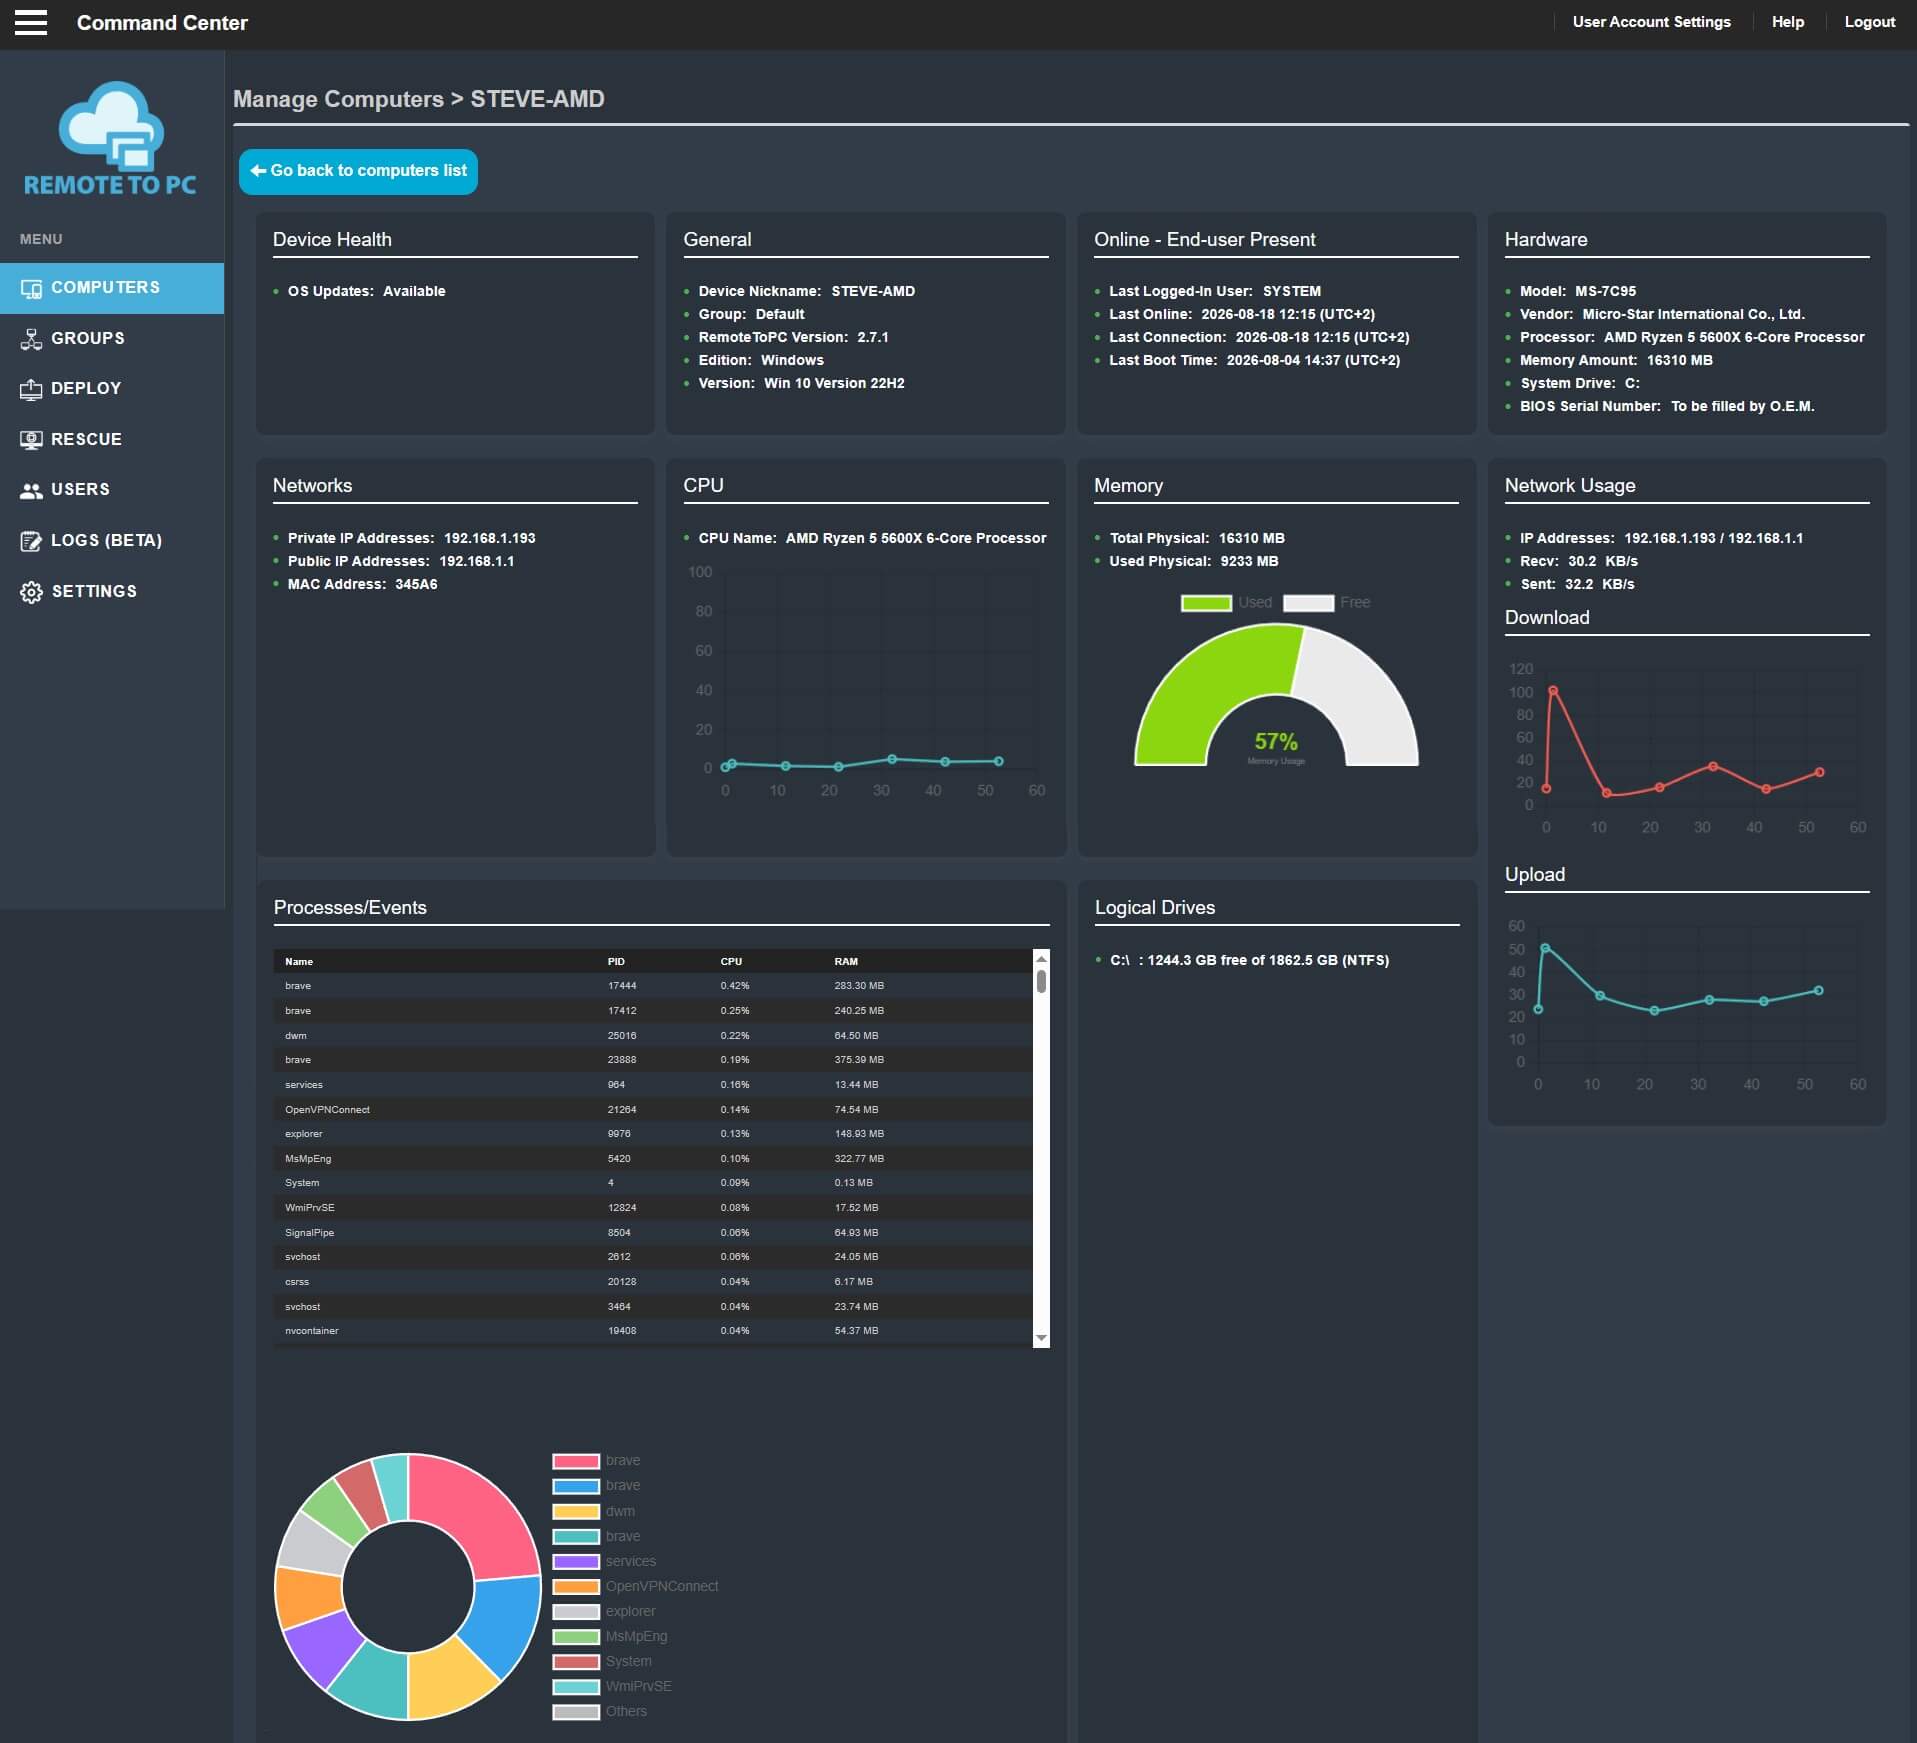Click the process list scroll down arrow
The width and height of the screenshot is (1917, 1743).
point(1041,1338)
